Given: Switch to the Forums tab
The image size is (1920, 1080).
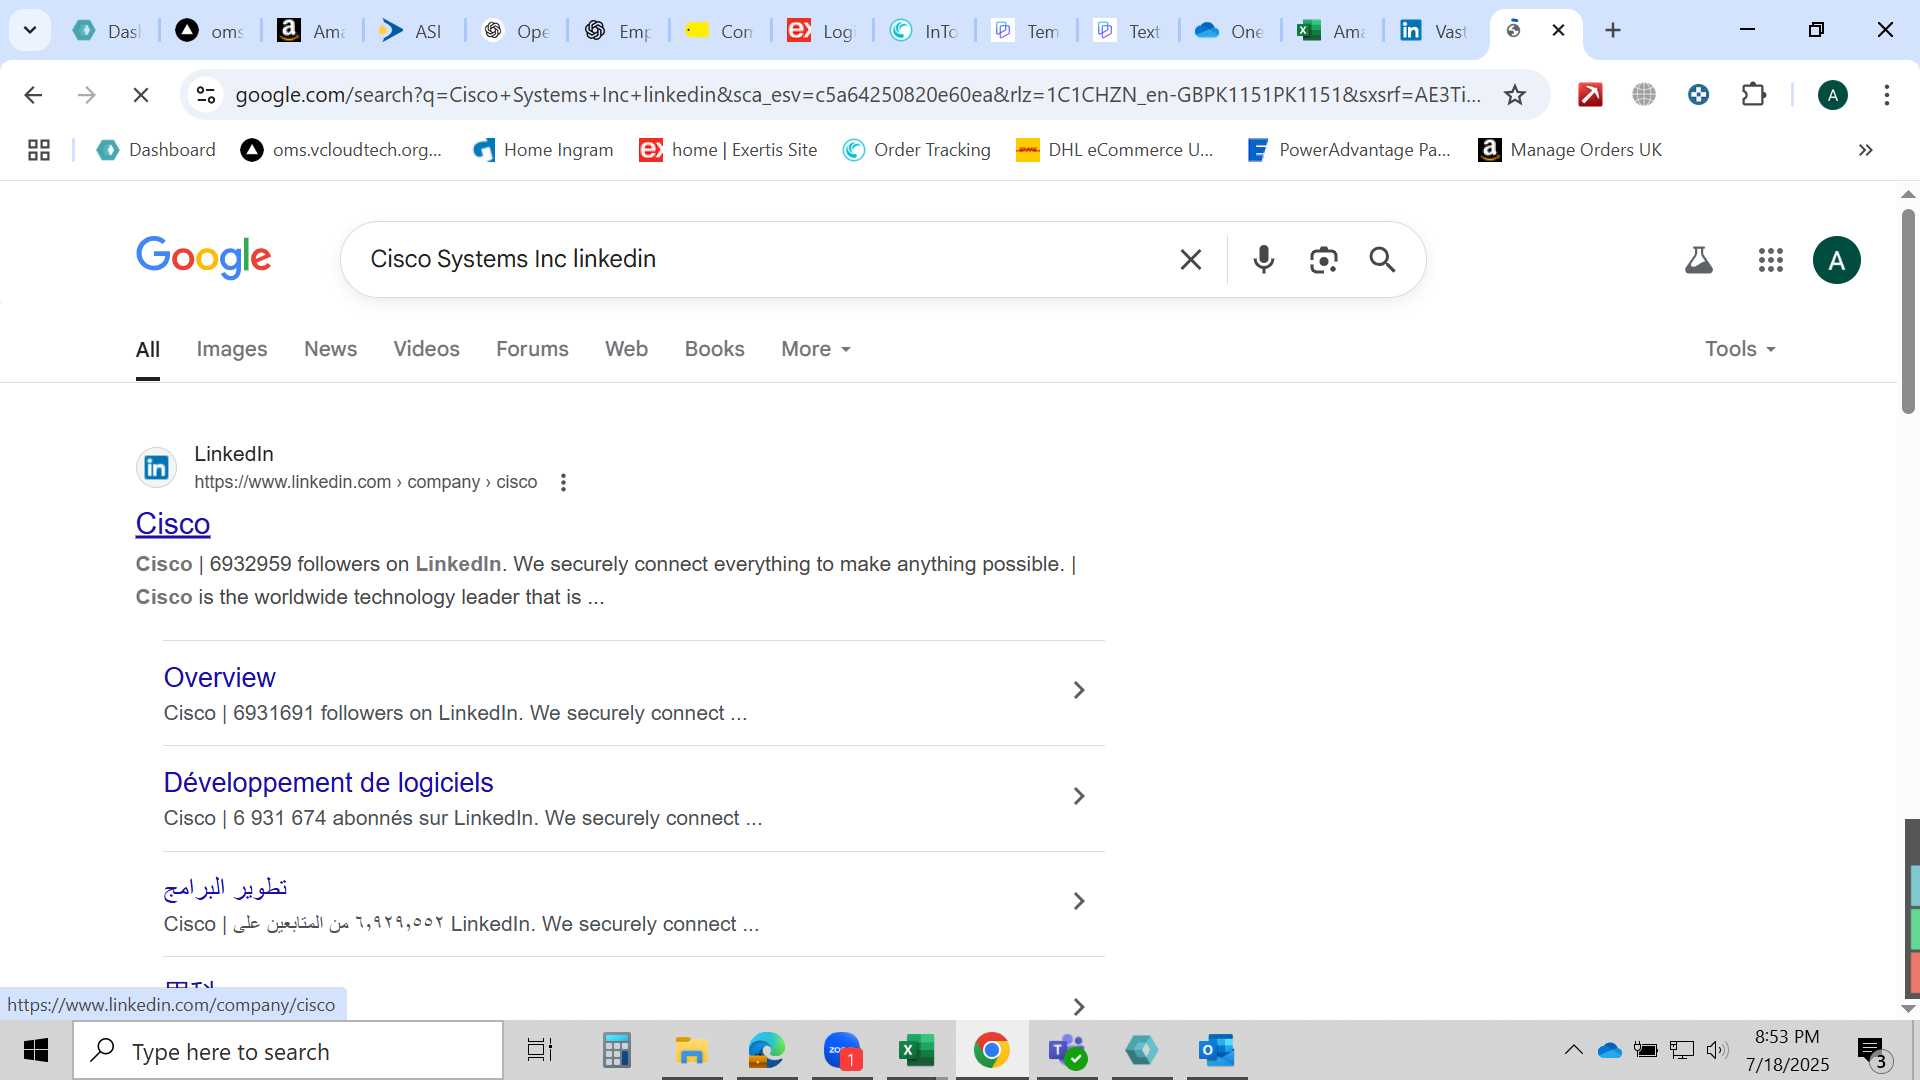Looking at the screenshot, I should [x=532, y=349].
